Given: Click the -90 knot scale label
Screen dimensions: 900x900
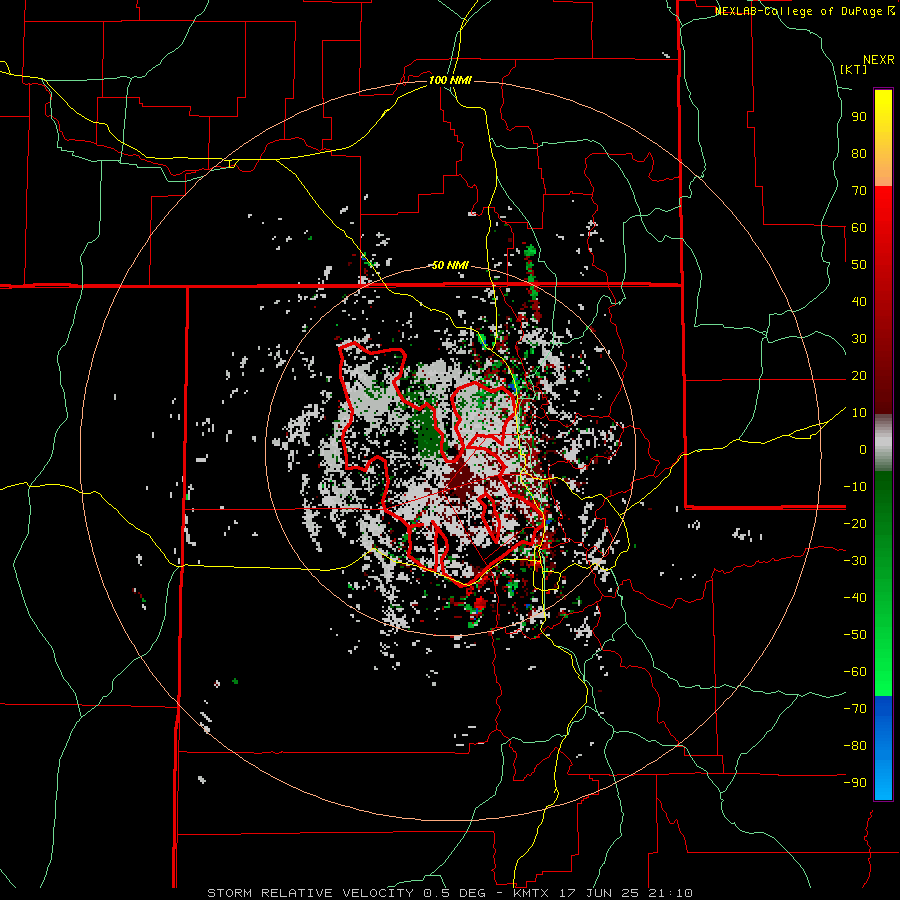Looking at the screenshot, I should pos(855,783).
